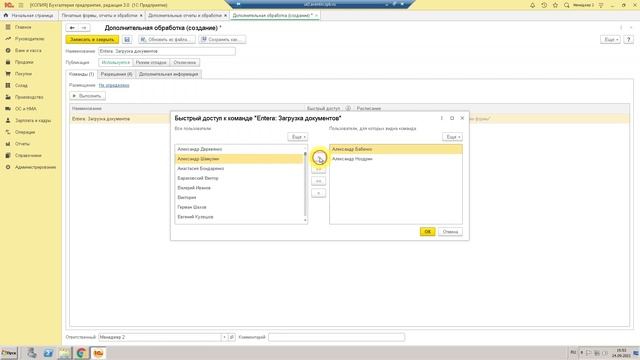Click the Наименование input field

(x=167, y=51)
